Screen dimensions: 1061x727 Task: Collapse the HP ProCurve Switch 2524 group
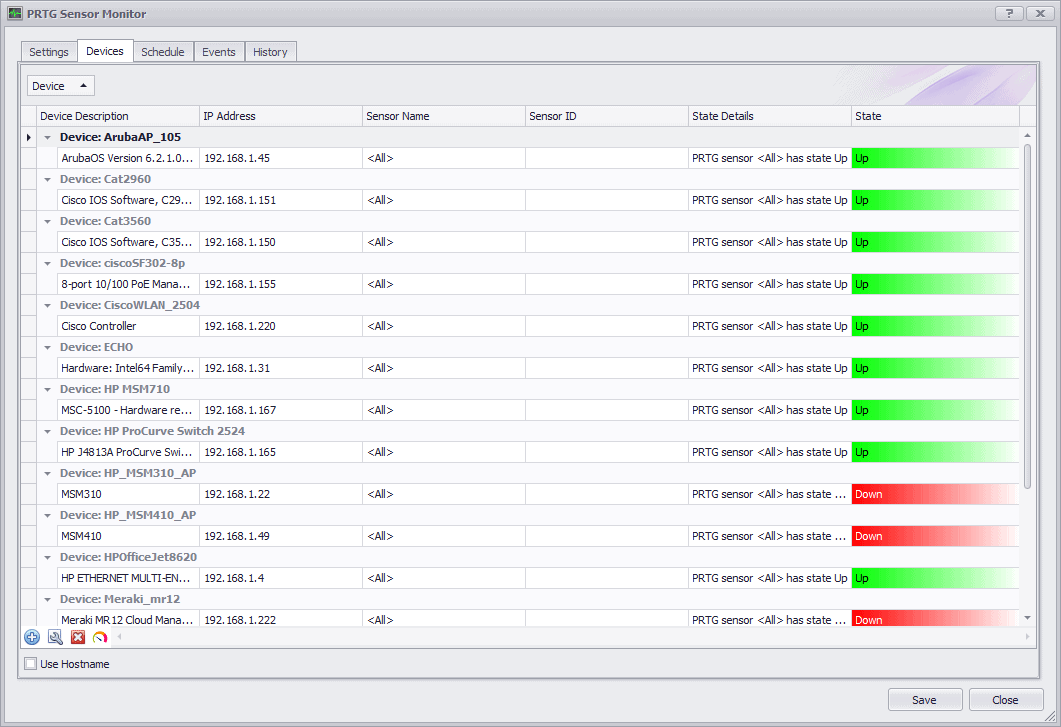point(47,431)
